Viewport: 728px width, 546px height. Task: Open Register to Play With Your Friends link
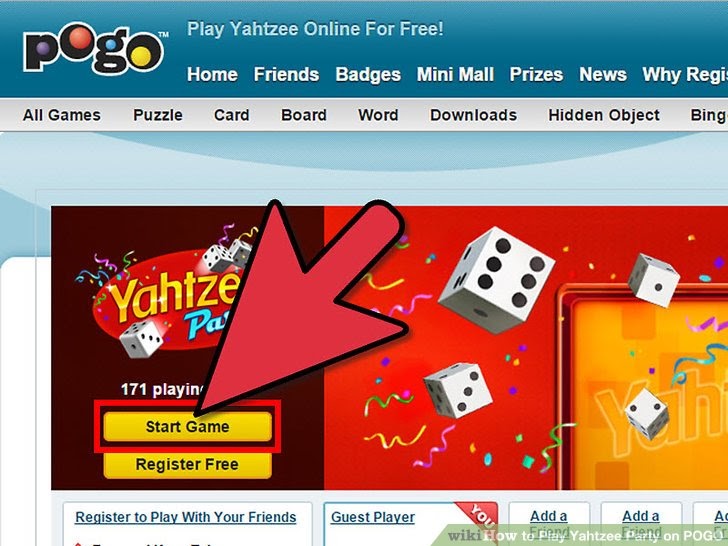(186, 517)
